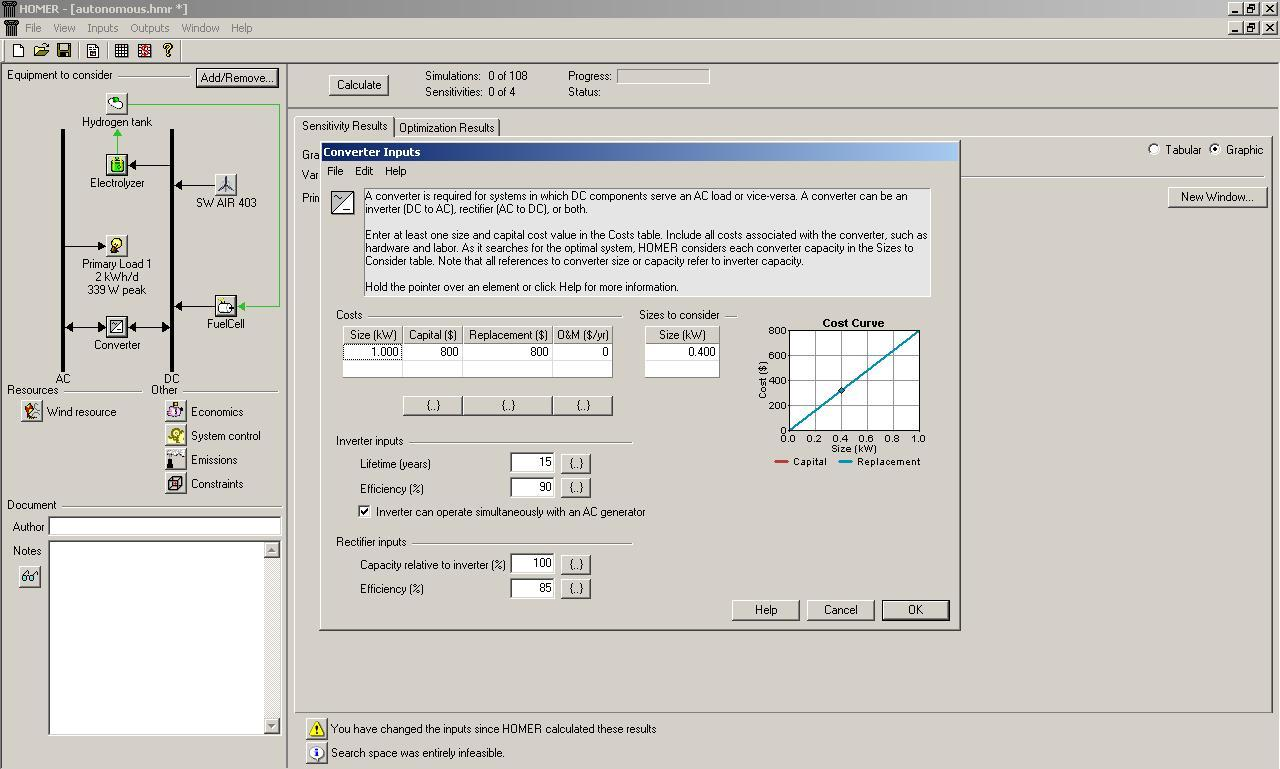The height and width of the screenshot is (769, 1280).
Task: Click the inverter Efficiency (%) field
Action: 532,487
